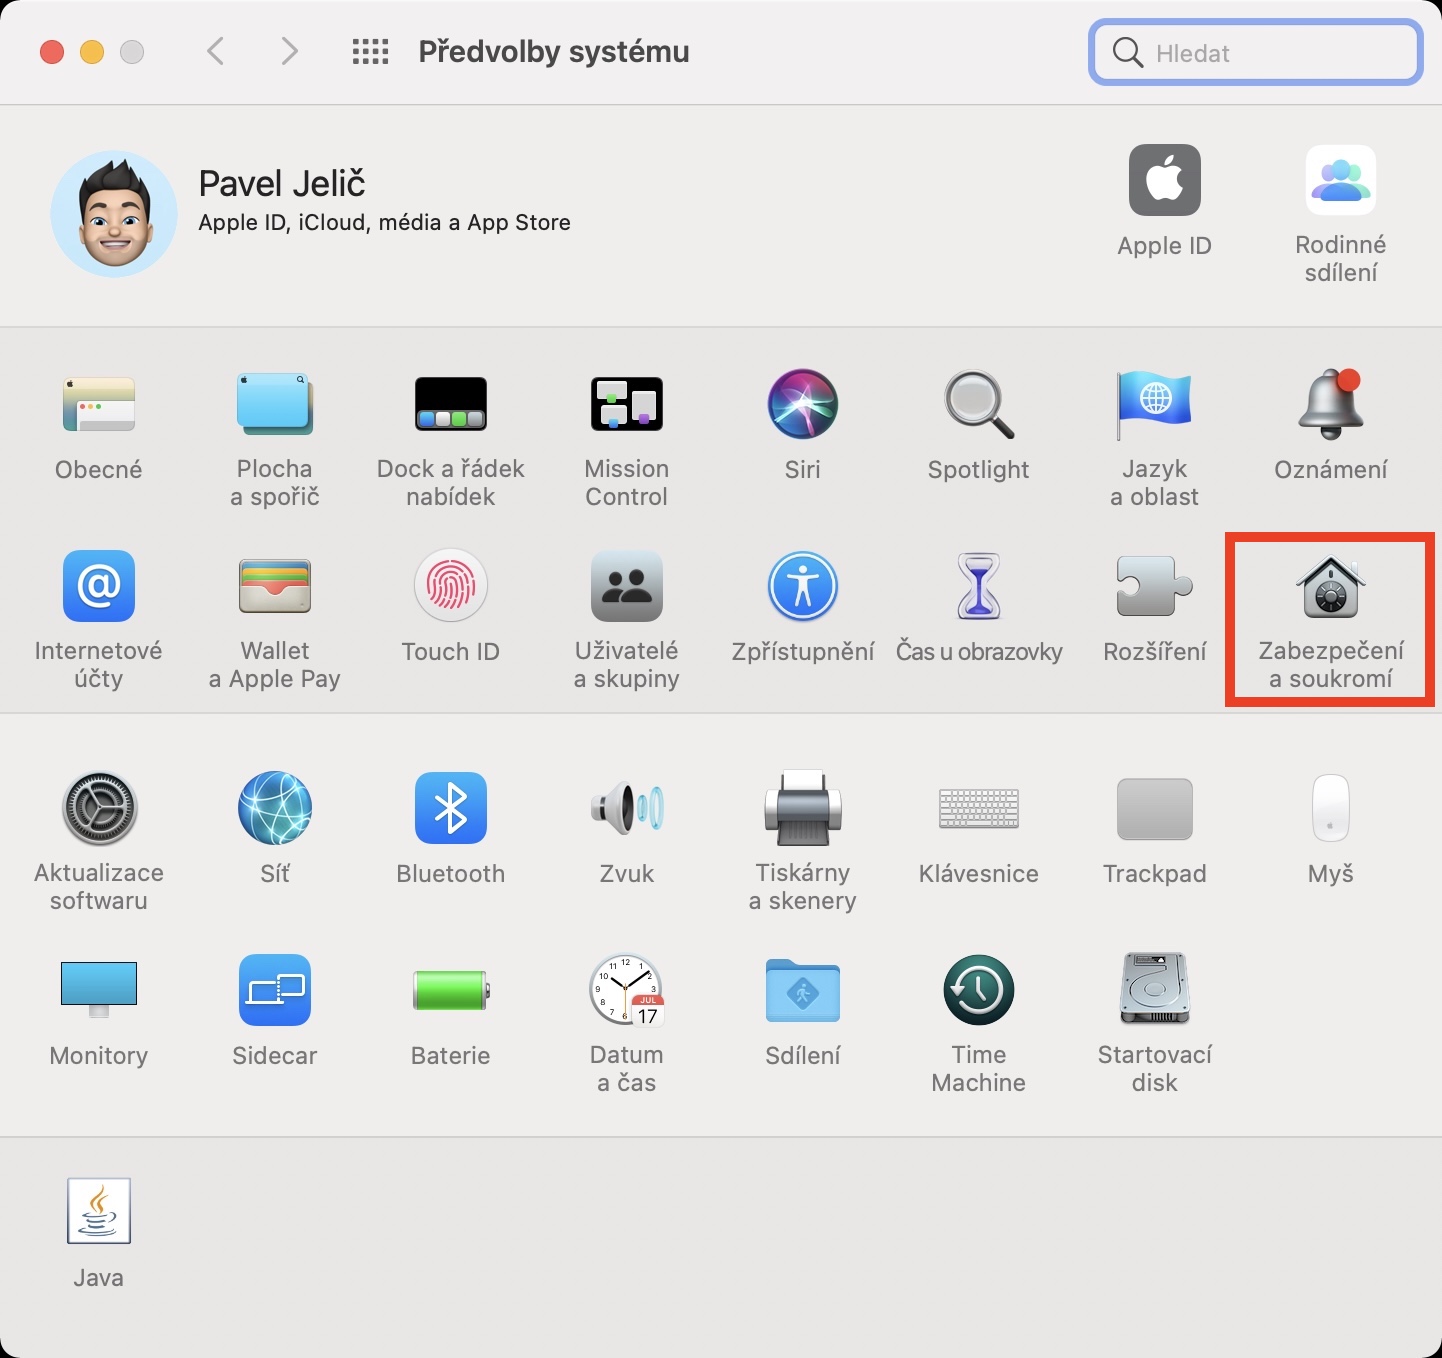Viewport: 1442px width, 1358px height.
Task: Go back with the left arrow
Action: (215, 51)
